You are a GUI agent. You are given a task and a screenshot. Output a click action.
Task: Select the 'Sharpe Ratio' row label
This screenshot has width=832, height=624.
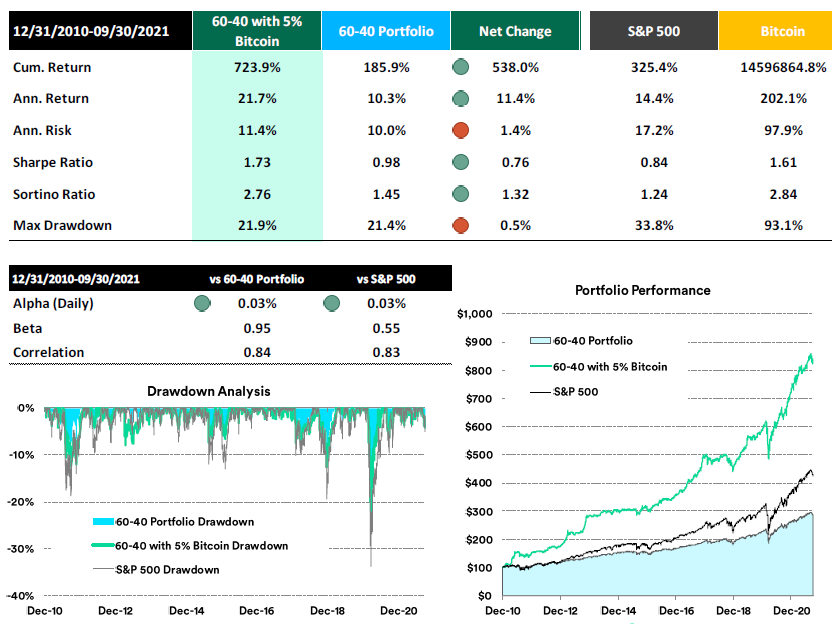(x=53, y=162)
